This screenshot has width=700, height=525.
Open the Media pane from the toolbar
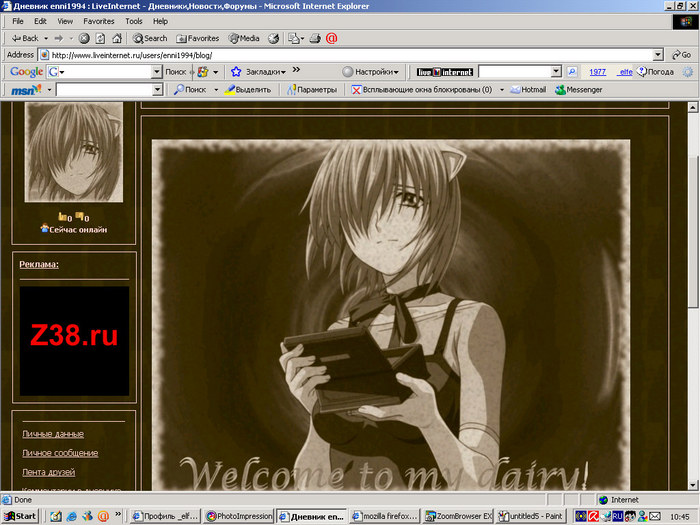(x=244, y=38)
